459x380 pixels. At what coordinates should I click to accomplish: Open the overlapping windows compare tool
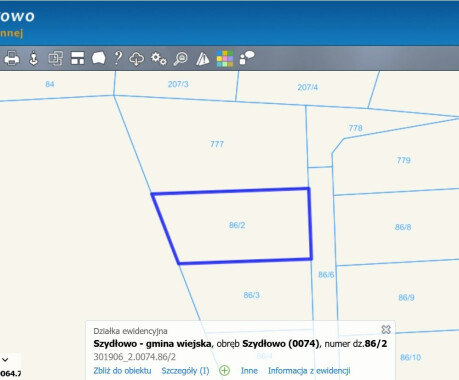point(56,58)
